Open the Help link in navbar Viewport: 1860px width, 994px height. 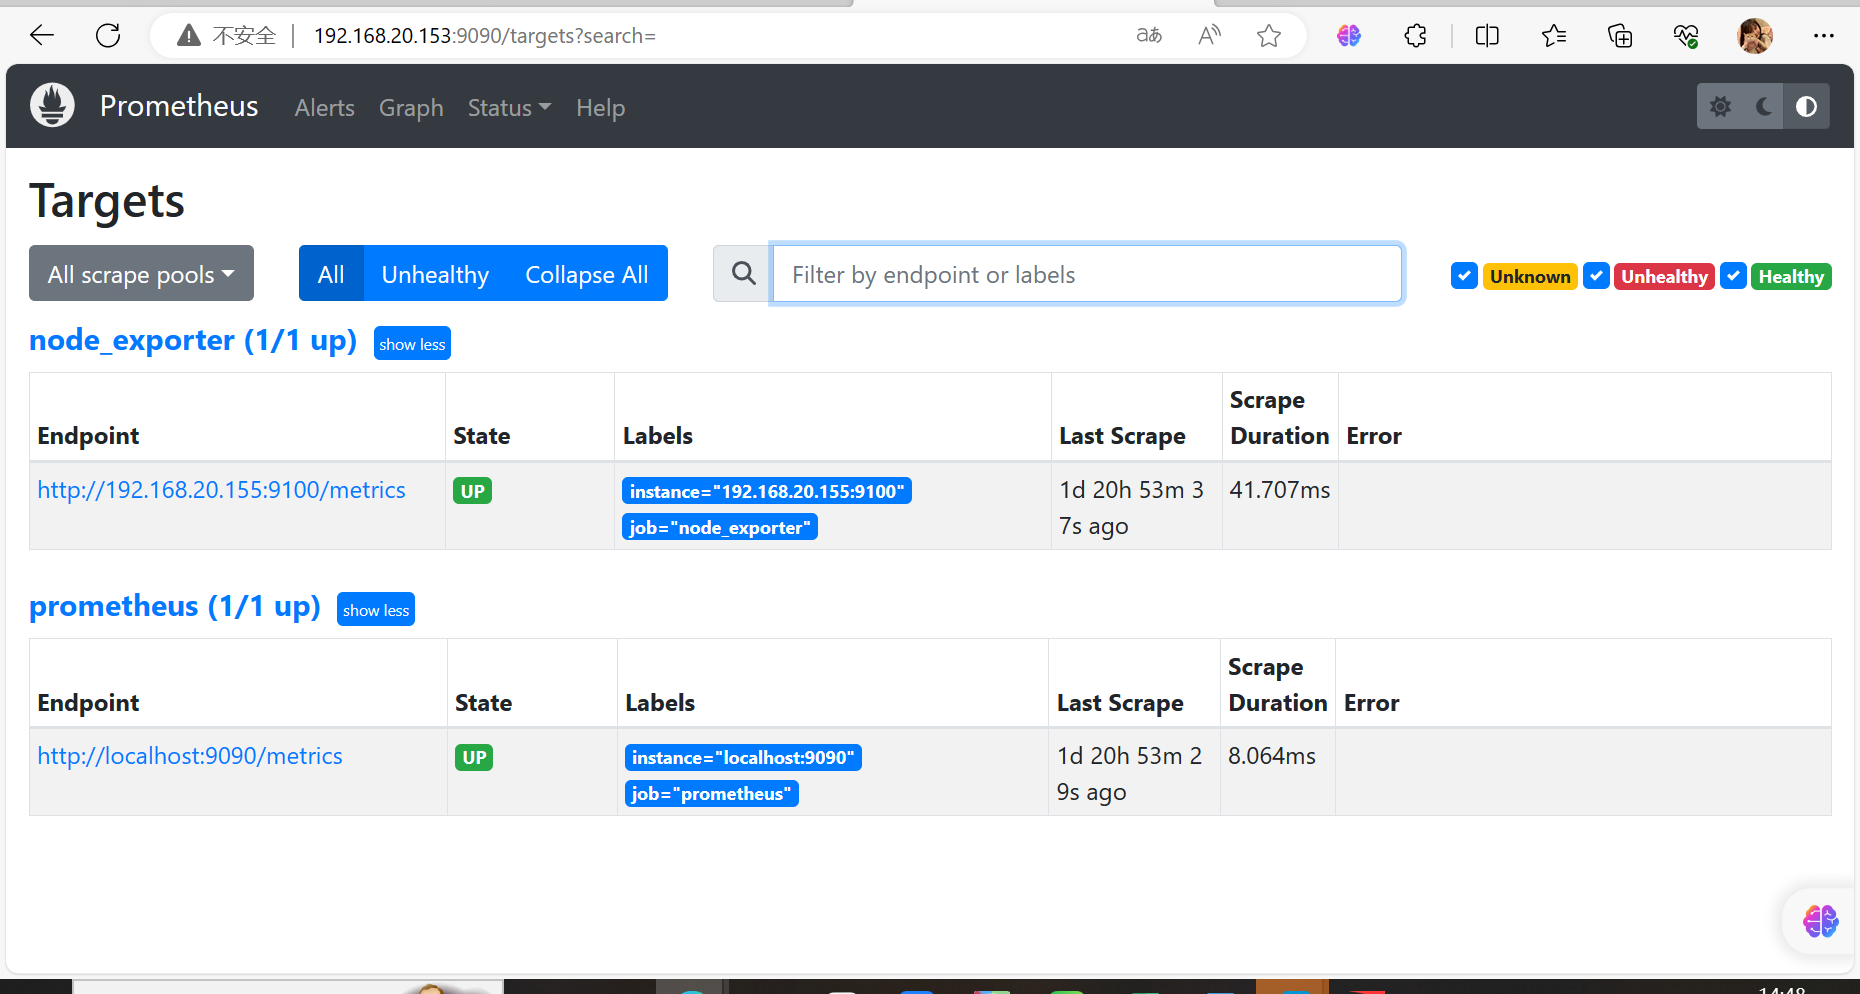[x=600, y=108]
